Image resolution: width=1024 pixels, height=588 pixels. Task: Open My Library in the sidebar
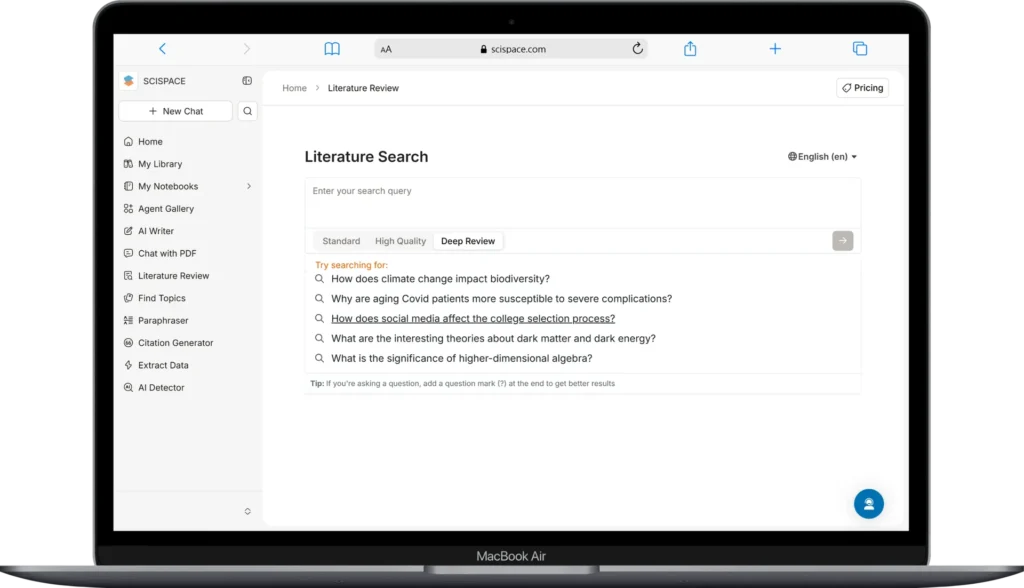160,163
